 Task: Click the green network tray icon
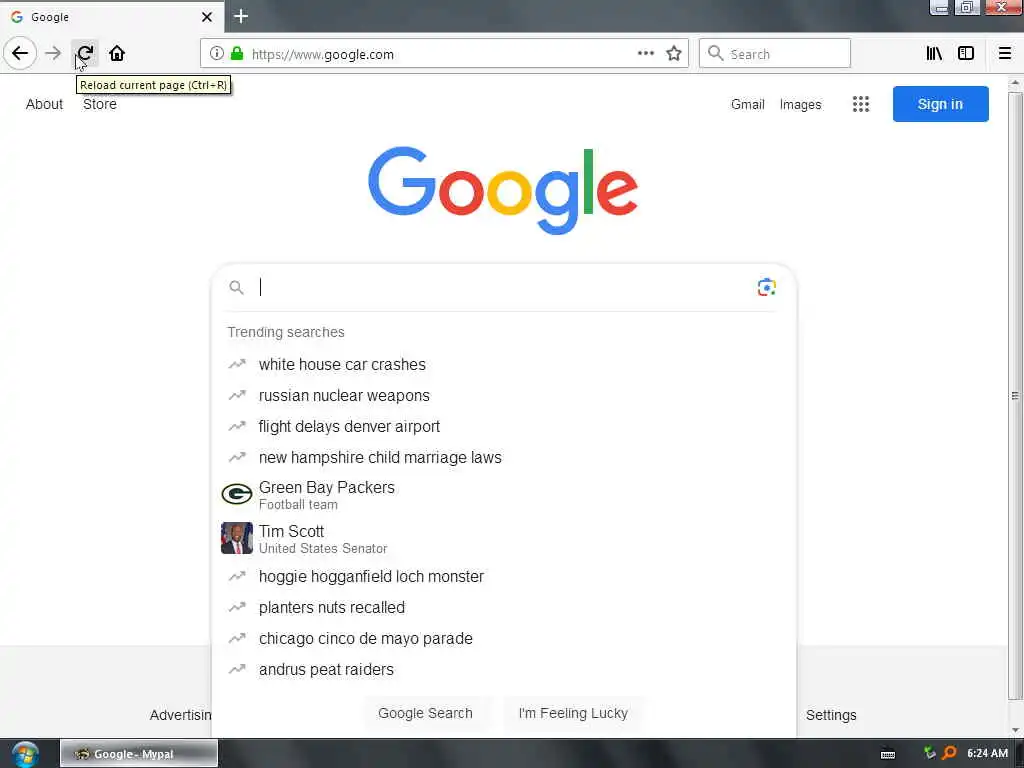coord(929,754)
